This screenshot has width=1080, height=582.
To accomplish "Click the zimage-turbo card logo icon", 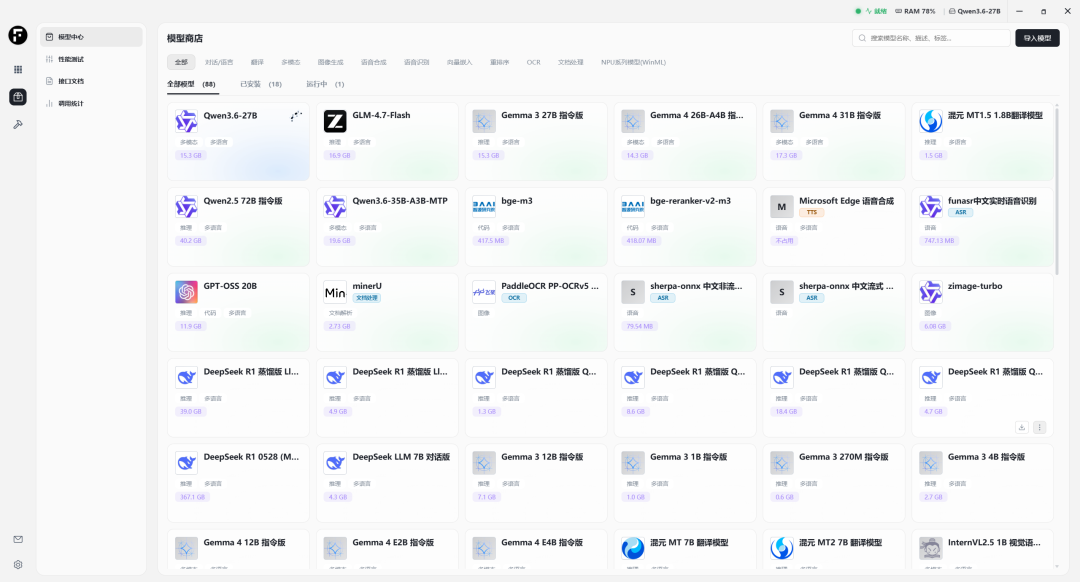I will 931,292.
